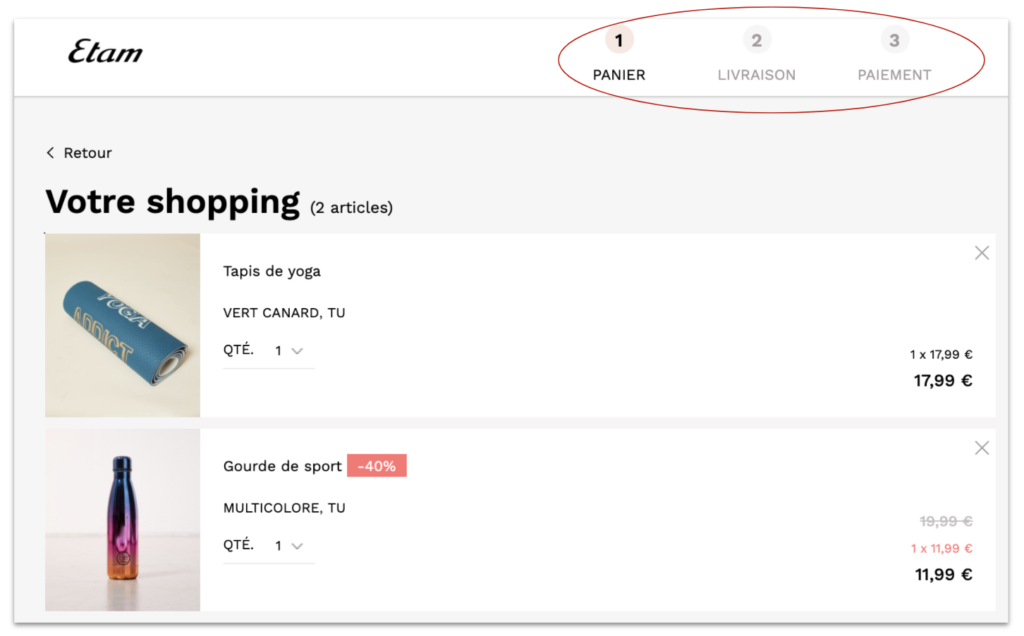
Task: Click the step 2 circle icon
Action: point(757,41)
